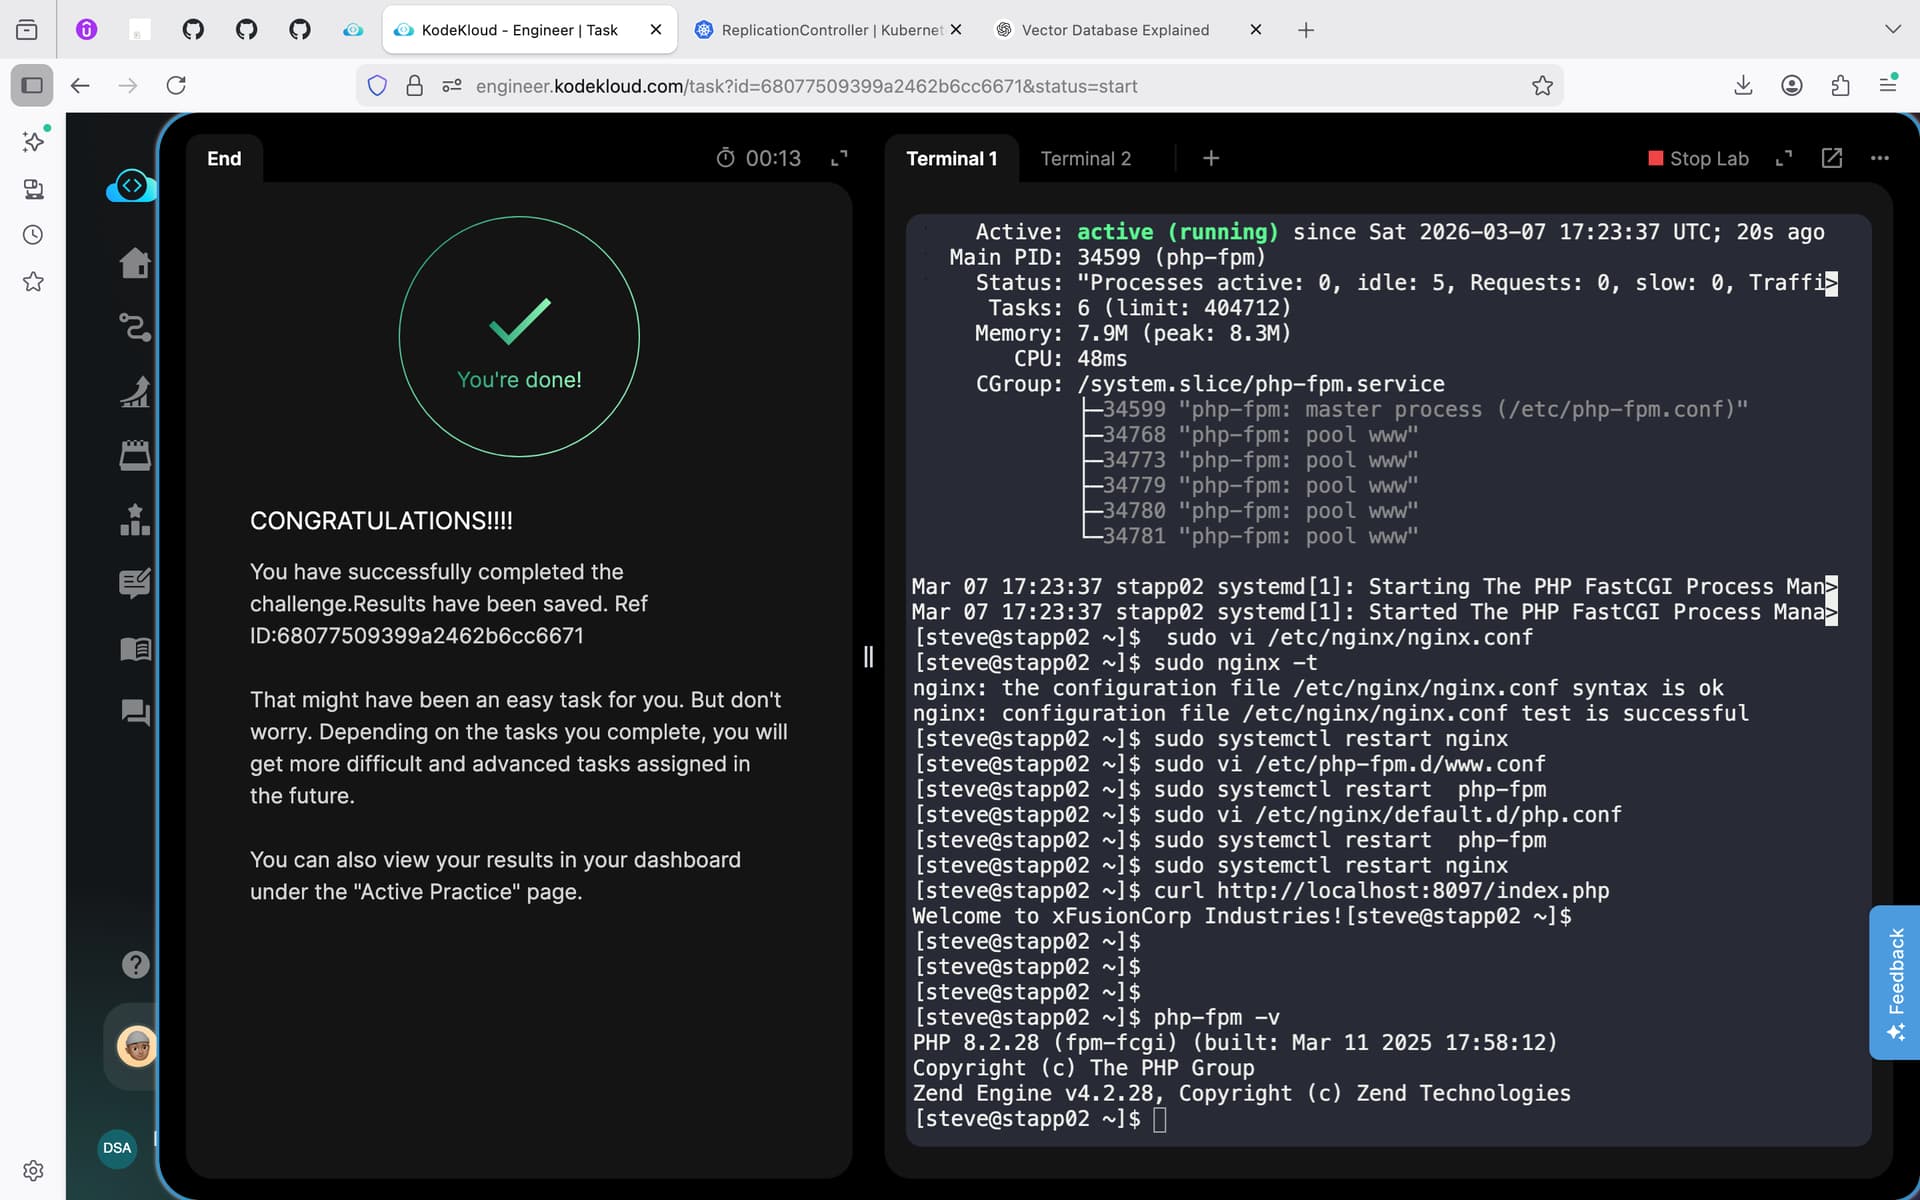Open browser application hamburger menu

point(1887,86)
